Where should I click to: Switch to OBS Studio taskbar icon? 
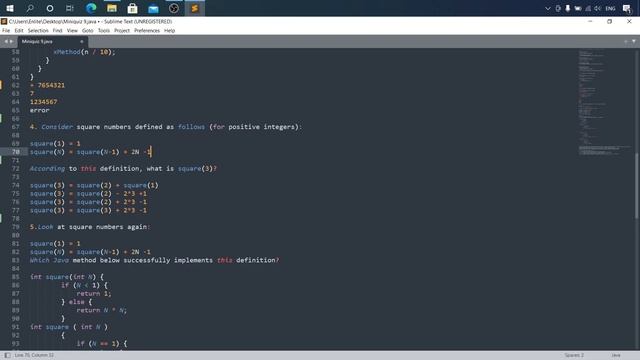(174, 8)
